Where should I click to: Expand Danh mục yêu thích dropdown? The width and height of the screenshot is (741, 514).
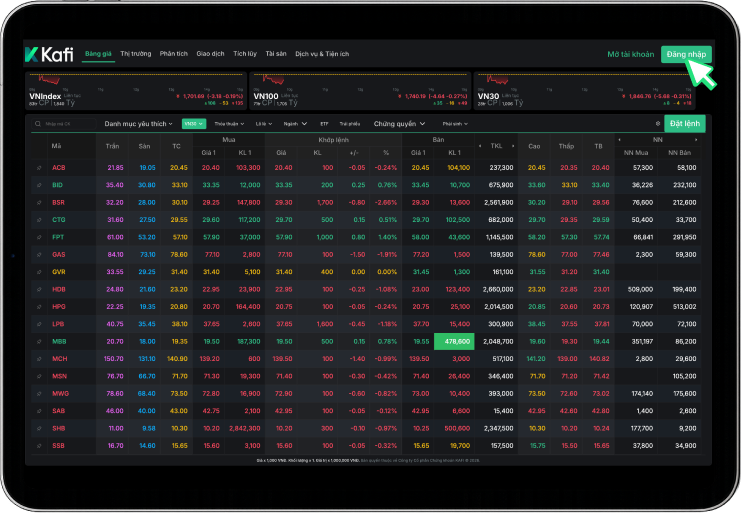tap(138, 124)
